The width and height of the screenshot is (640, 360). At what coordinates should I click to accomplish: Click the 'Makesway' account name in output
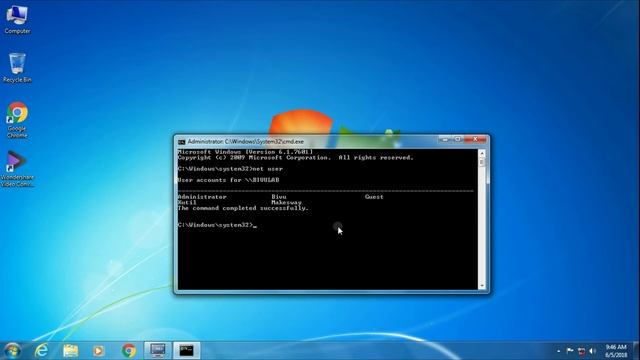(x=287, y=202)
